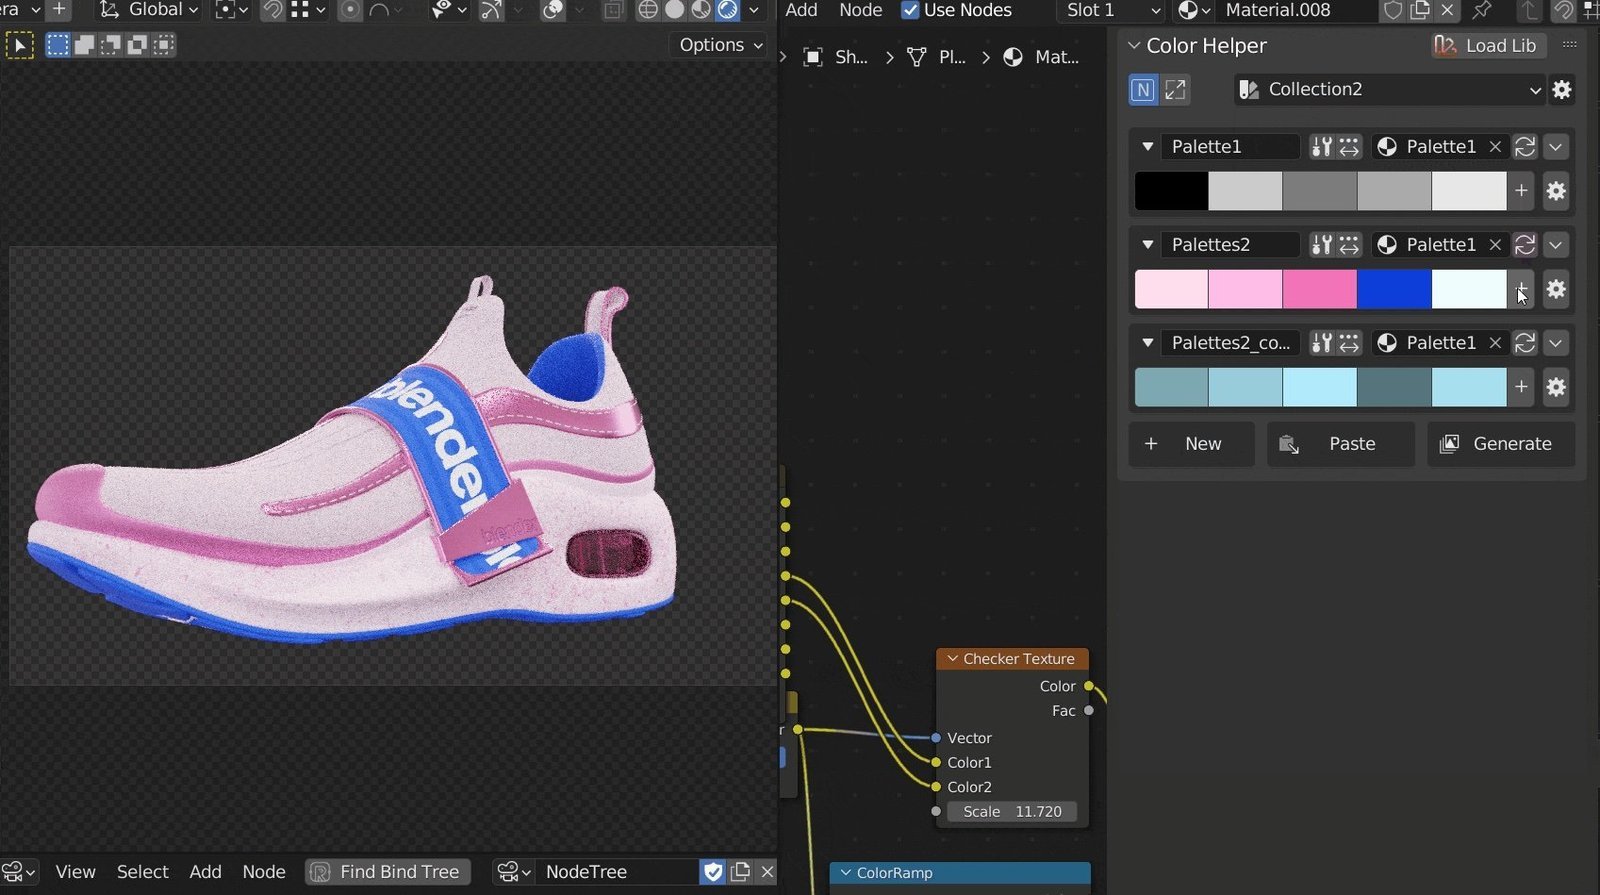Refresh Palettes2 row with sync icon

pos(1525,245)
